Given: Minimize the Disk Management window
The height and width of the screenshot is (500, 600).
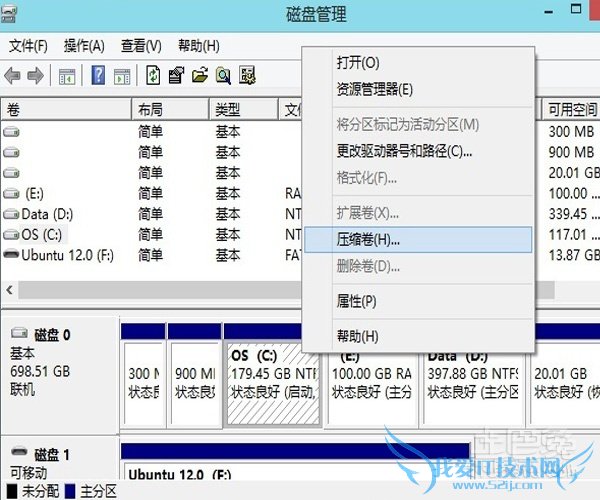Looking at the screenshot, I should coord(548,12).
